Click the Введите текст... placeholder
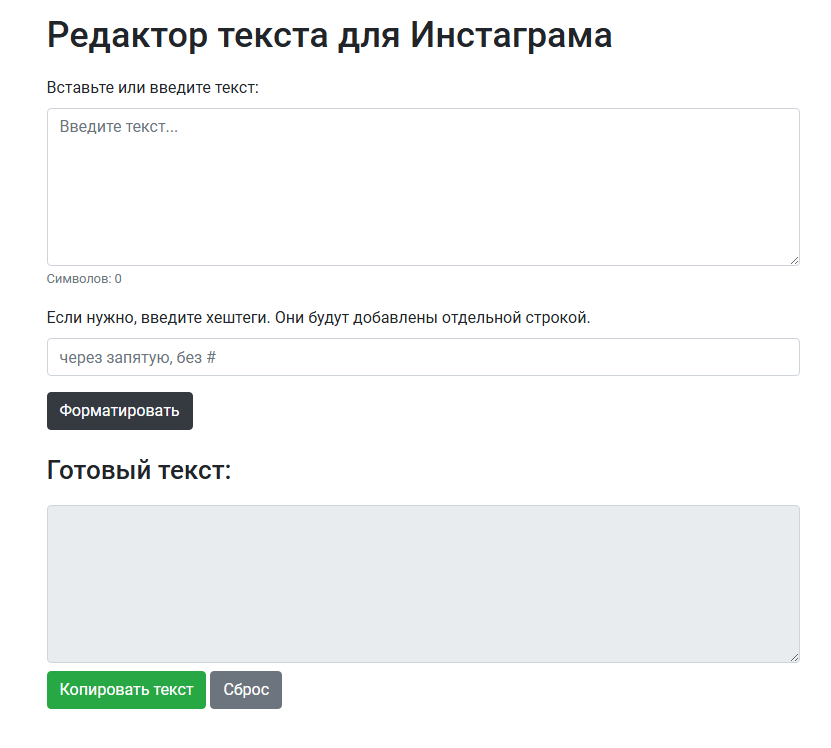This screenshot has width=831, height=748. [x=118, y=127]
